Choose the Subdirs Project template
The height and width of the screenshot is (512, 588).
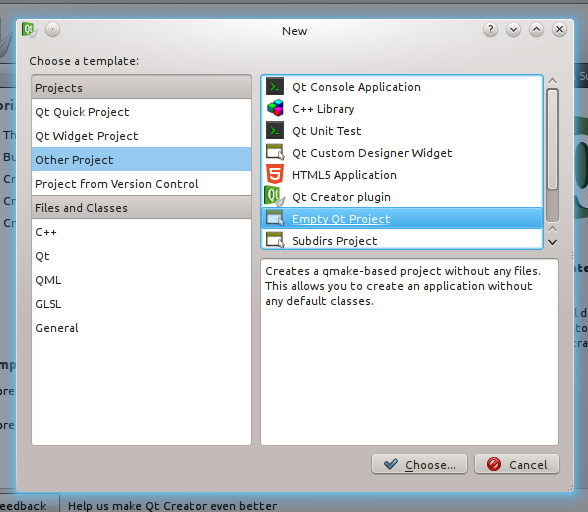(402, 240)
